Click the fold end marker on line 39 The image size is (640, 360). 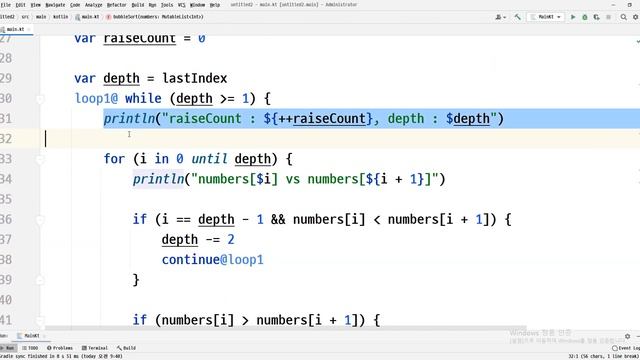40,280
